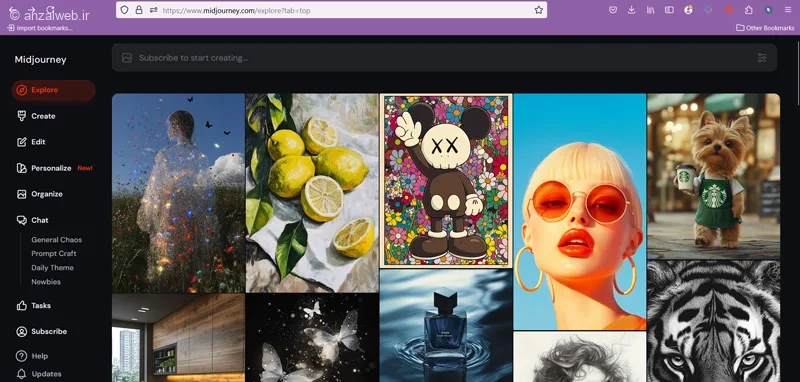The width and height of the screenshot is (800, 382).
Task: Click the round dark icon left of hamburger menu
Action: point(768,10)
